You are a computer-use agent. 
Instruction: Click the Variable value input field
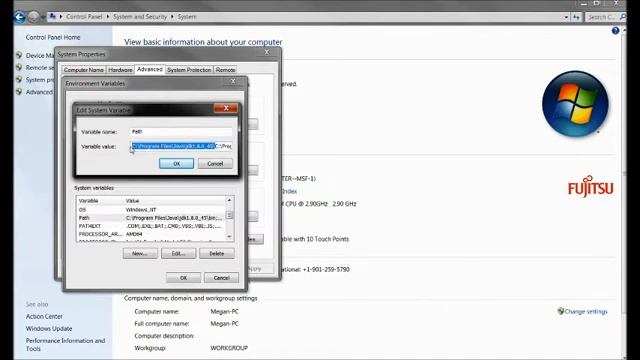pos(181,146)
